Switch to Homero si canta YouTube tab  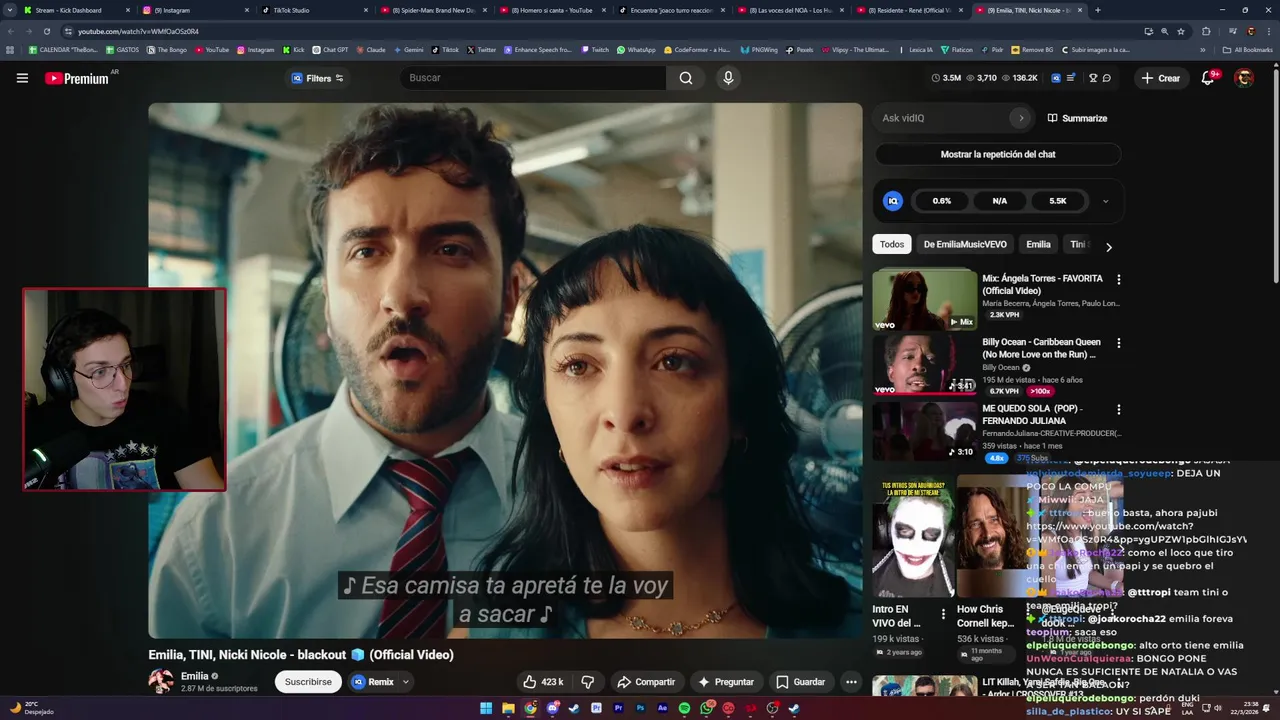[x=551, y=10]
